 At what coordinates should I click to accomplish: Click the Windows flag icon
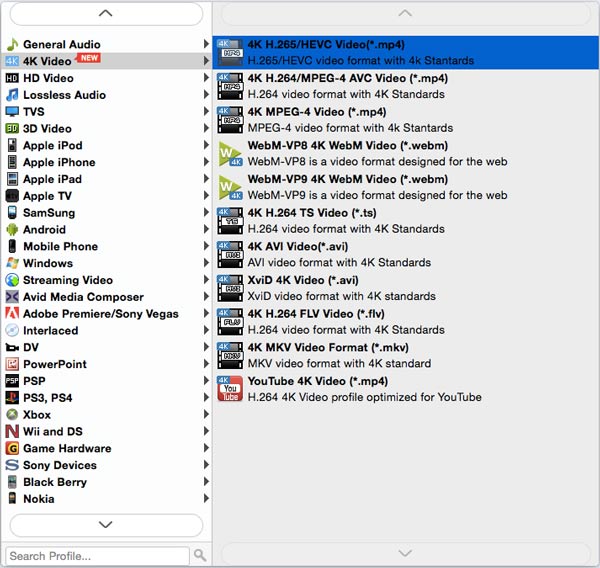(x=12, y=263)
